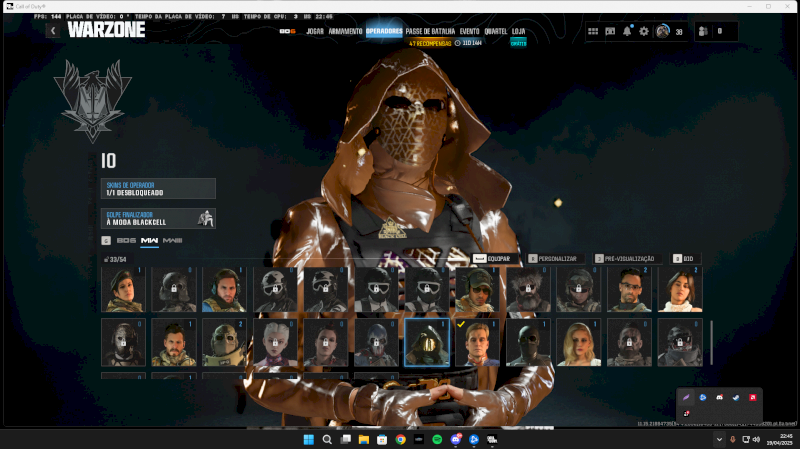
Task: Collapse the system tray overflow chevron
Action: (719, 439)
